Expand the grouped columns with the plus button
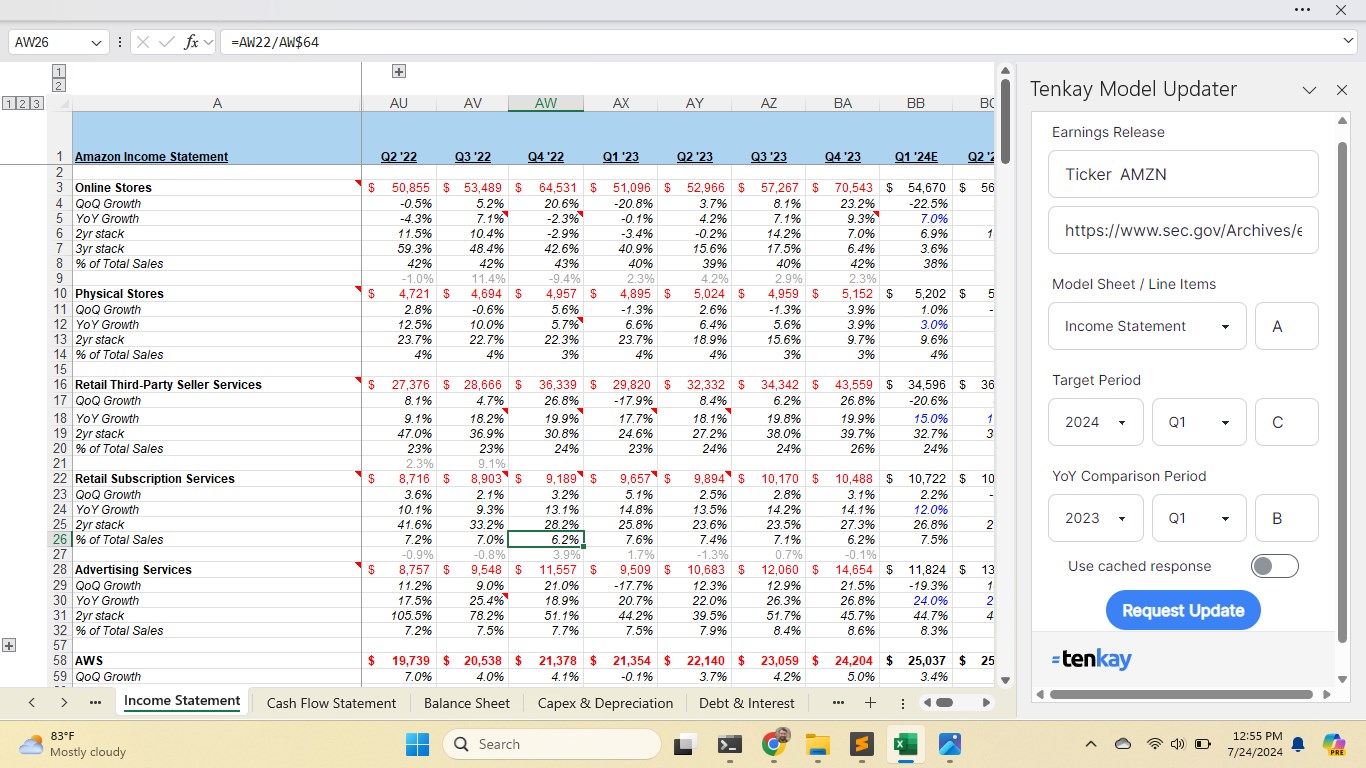This screenshot has width=1366, height=768. [399, 71]
